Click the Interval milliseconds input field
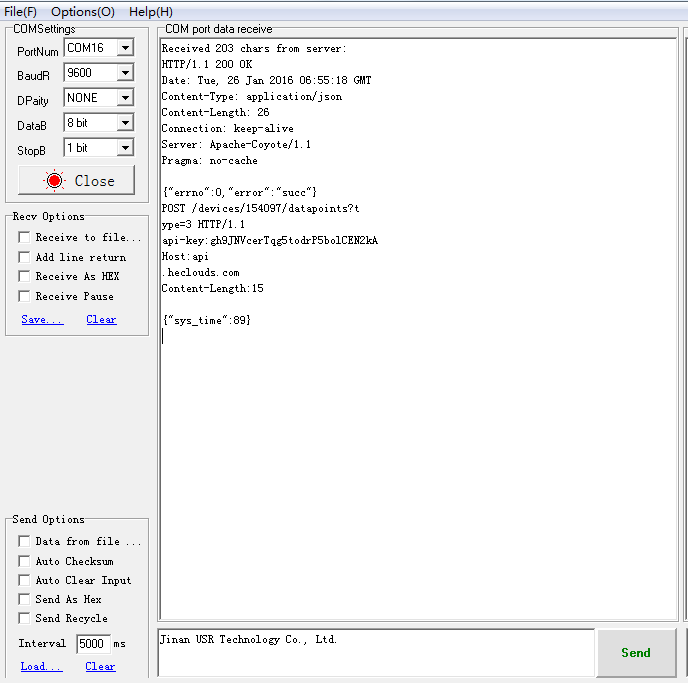 [92, 644]
